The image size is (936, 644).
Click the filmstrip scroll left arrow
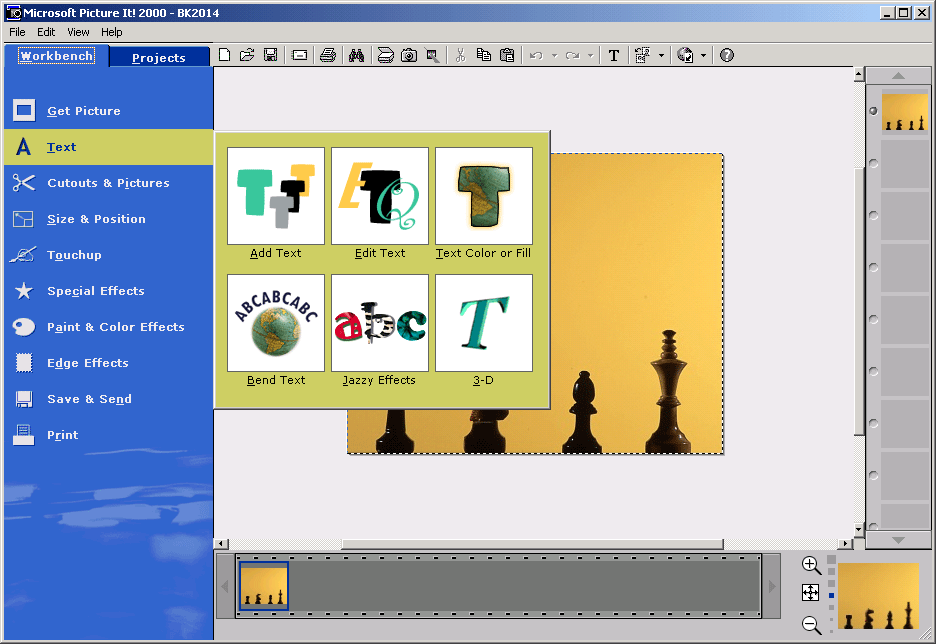coord(225,586)
